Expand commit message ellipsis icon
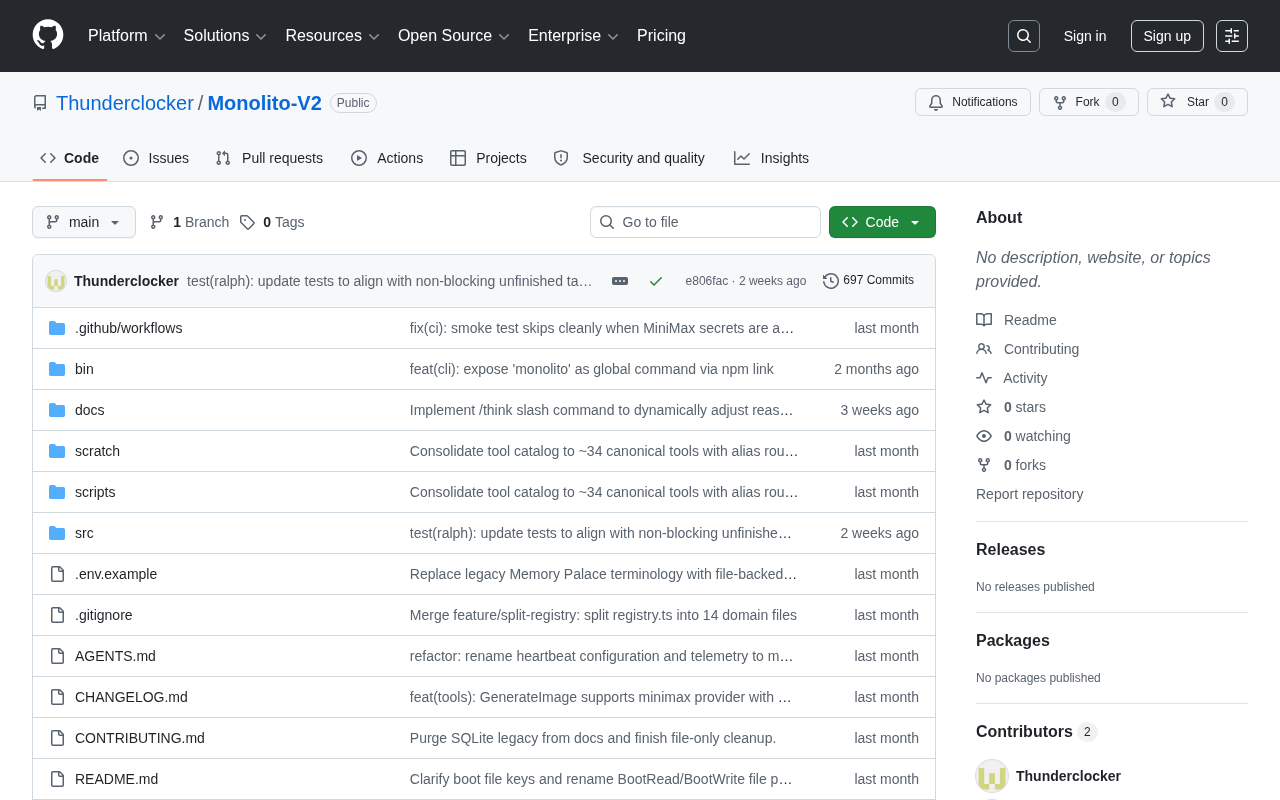 click(620, 281)
